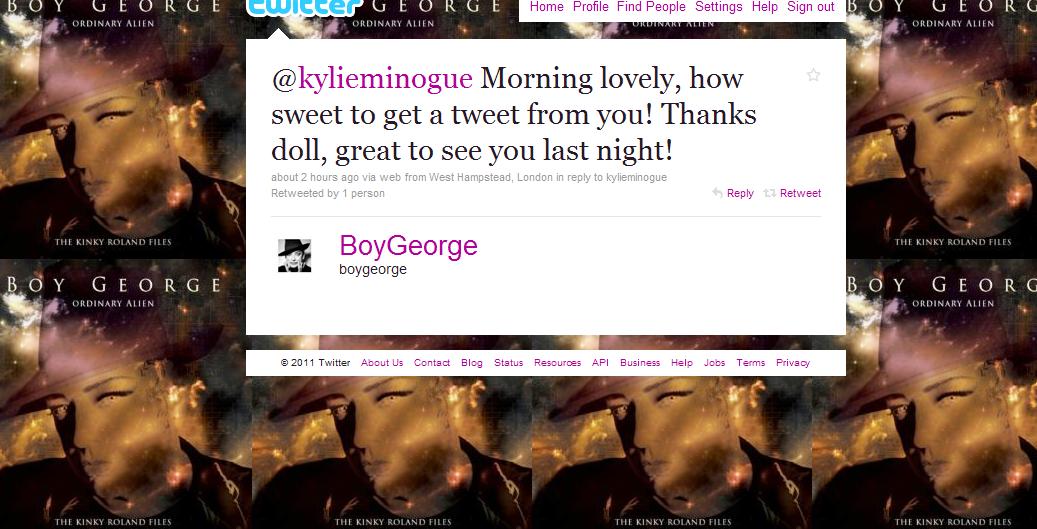The height and width of the screenshot is (529, 1037).
Task: Open Settings in the top navigation
Action: click(719, 7)
